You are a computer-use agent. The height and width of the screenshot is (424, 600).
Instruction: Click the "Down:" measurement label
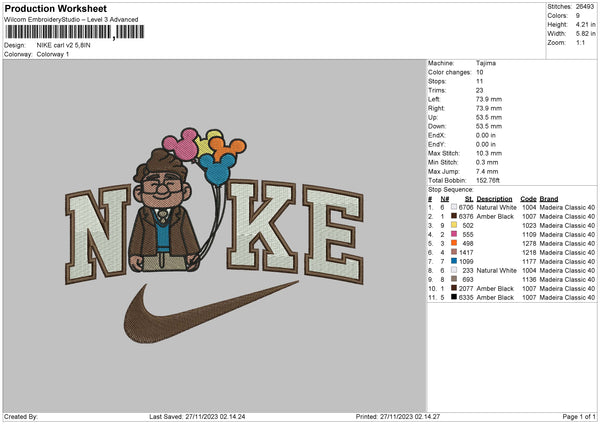pyautogui.click(x=437, y=126)
